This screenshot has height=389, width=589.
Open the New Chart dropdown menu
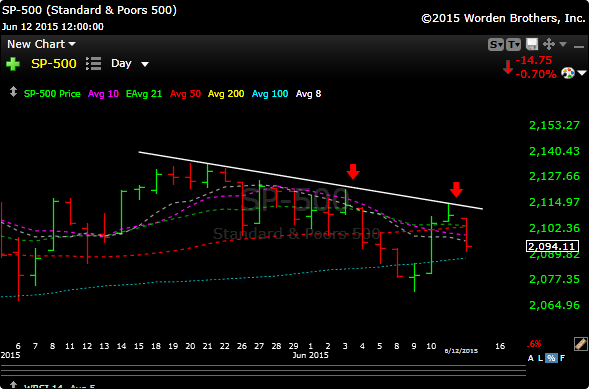pos(41,44)
